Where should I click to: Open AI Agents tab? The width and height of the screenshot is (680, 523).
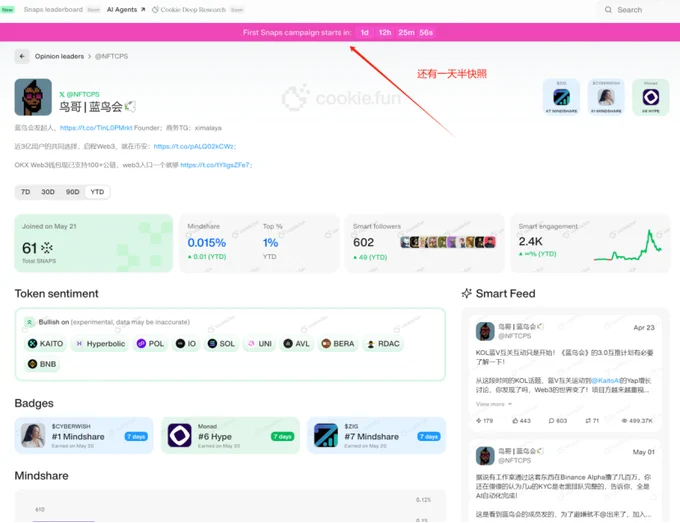126,10
